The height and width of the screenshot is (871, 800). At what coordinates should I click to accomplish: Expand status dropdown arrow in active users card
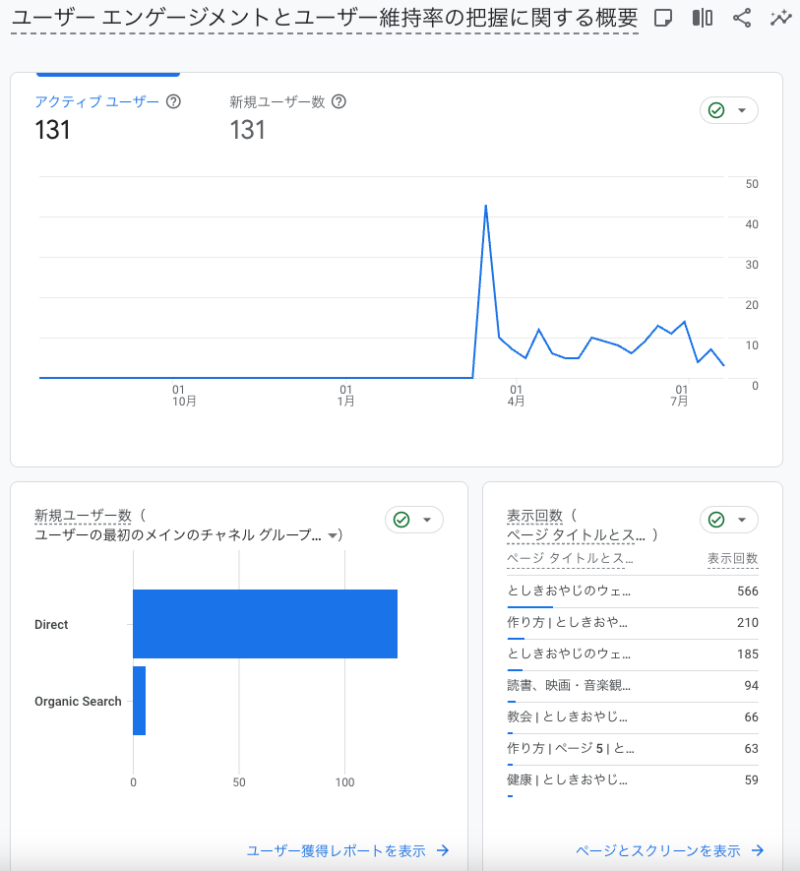point(742,111)
